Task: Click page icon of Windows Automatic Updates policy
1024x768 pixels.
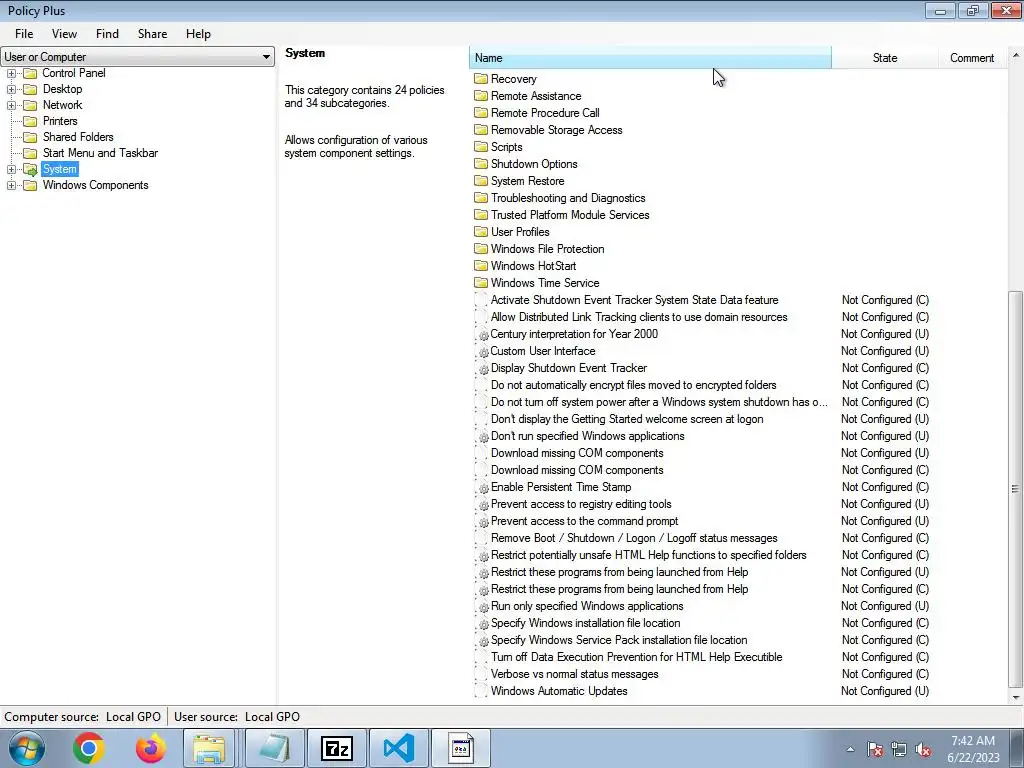Action: (x=482, y=691)
